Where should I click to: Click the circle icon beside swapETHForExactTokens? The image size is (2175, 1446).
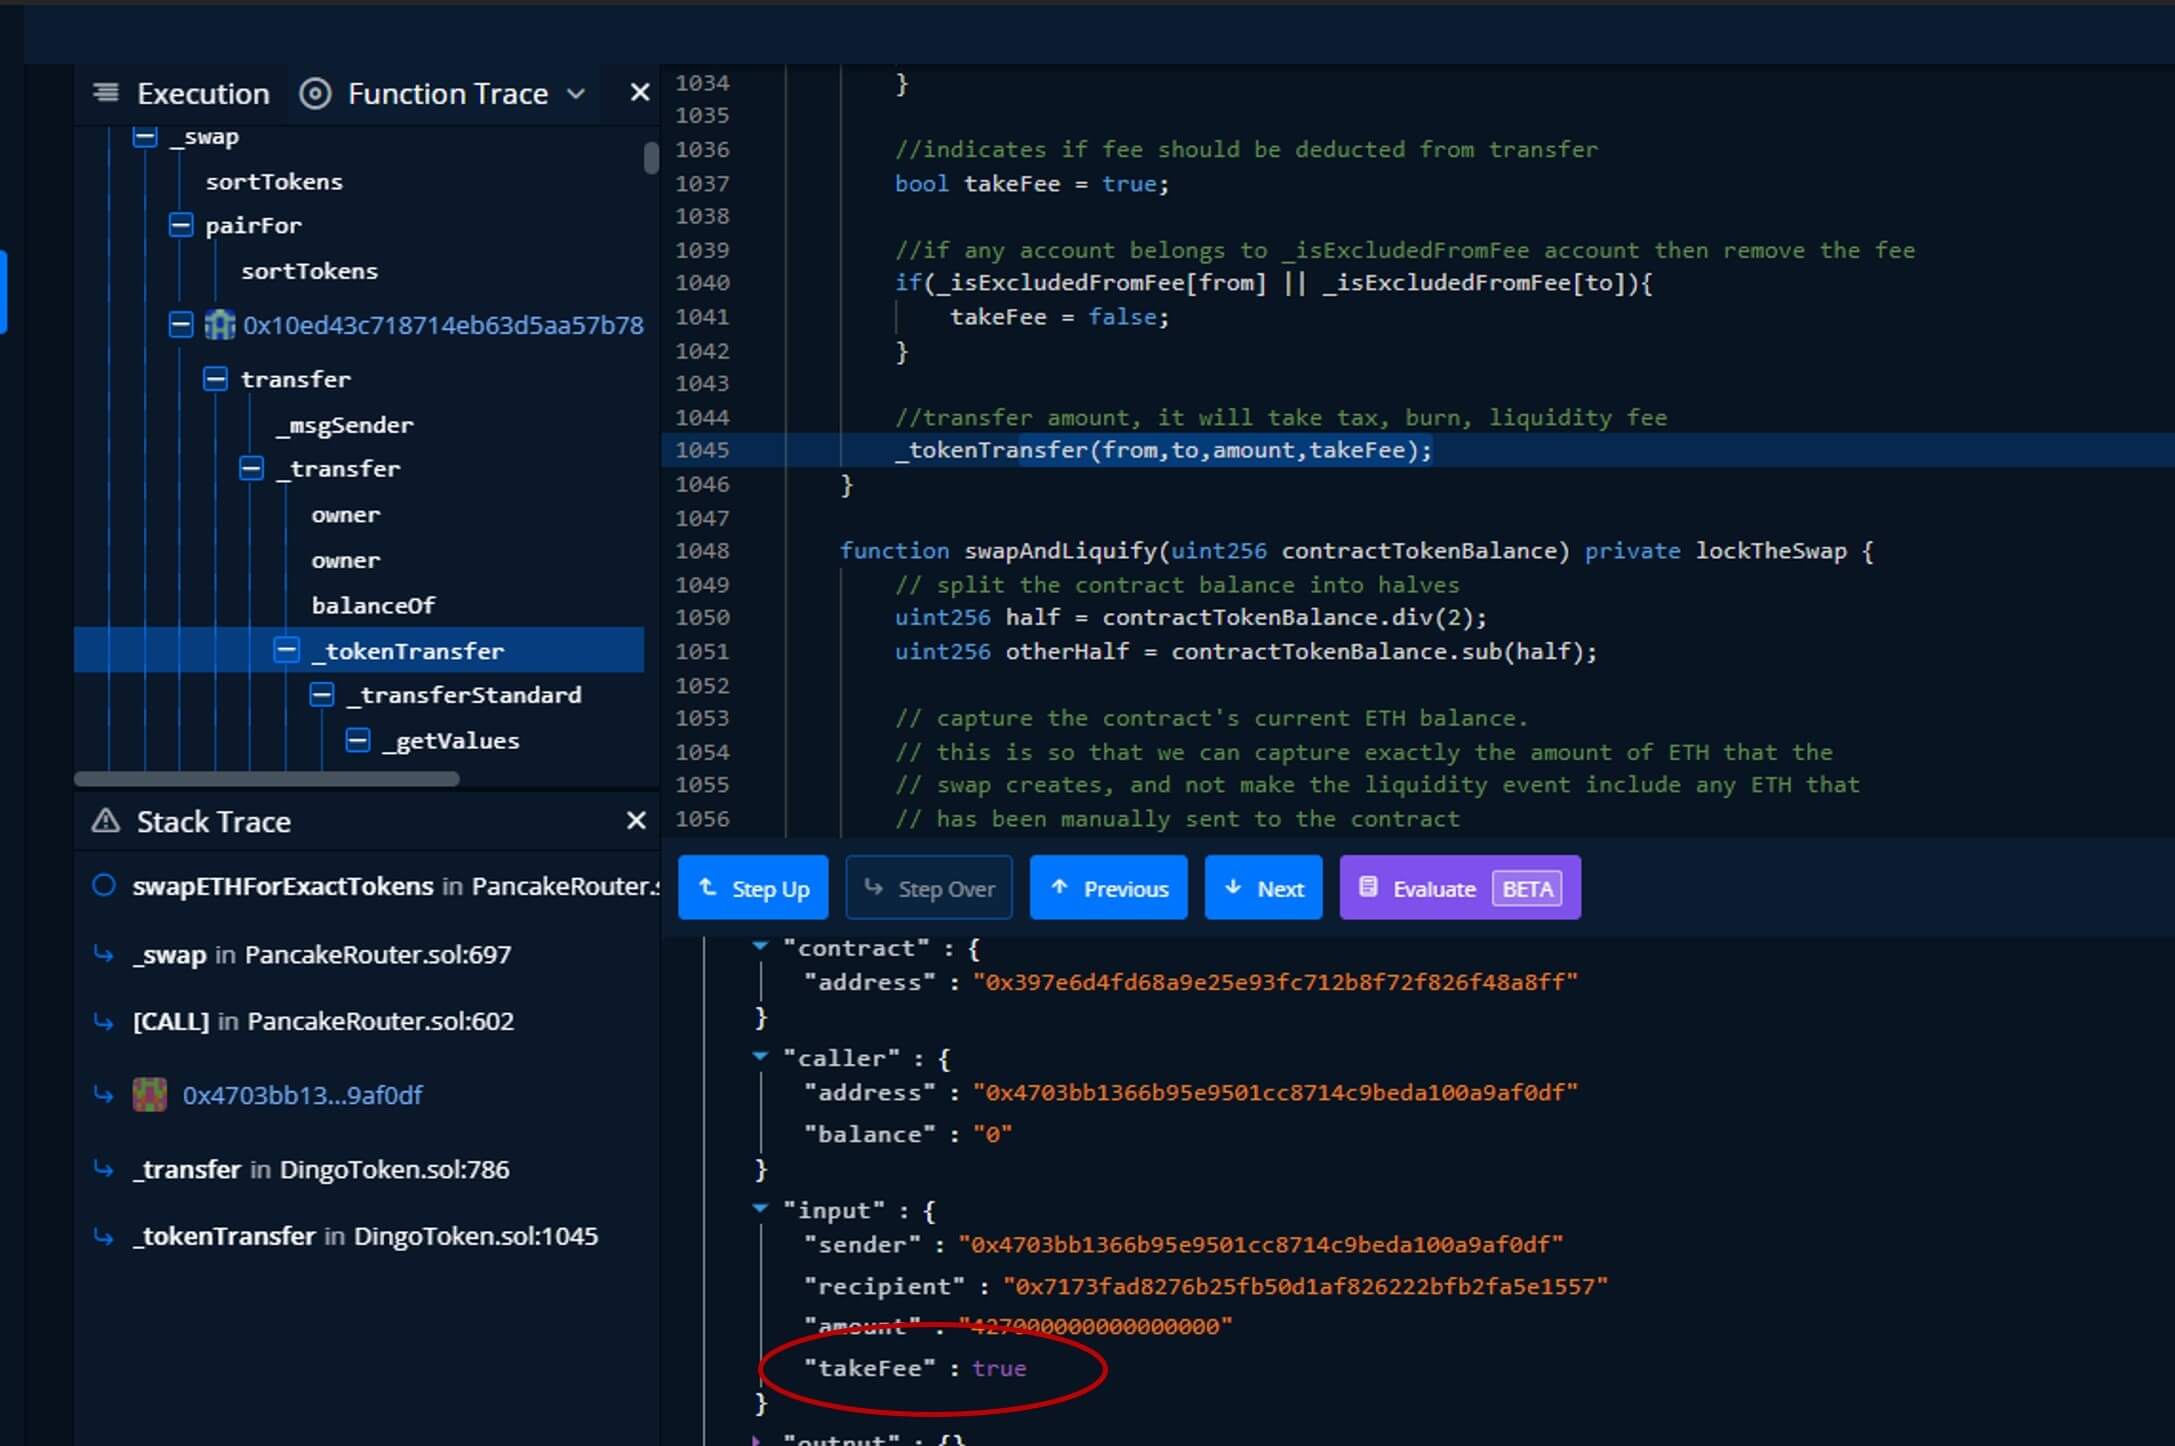pos(104,886)
